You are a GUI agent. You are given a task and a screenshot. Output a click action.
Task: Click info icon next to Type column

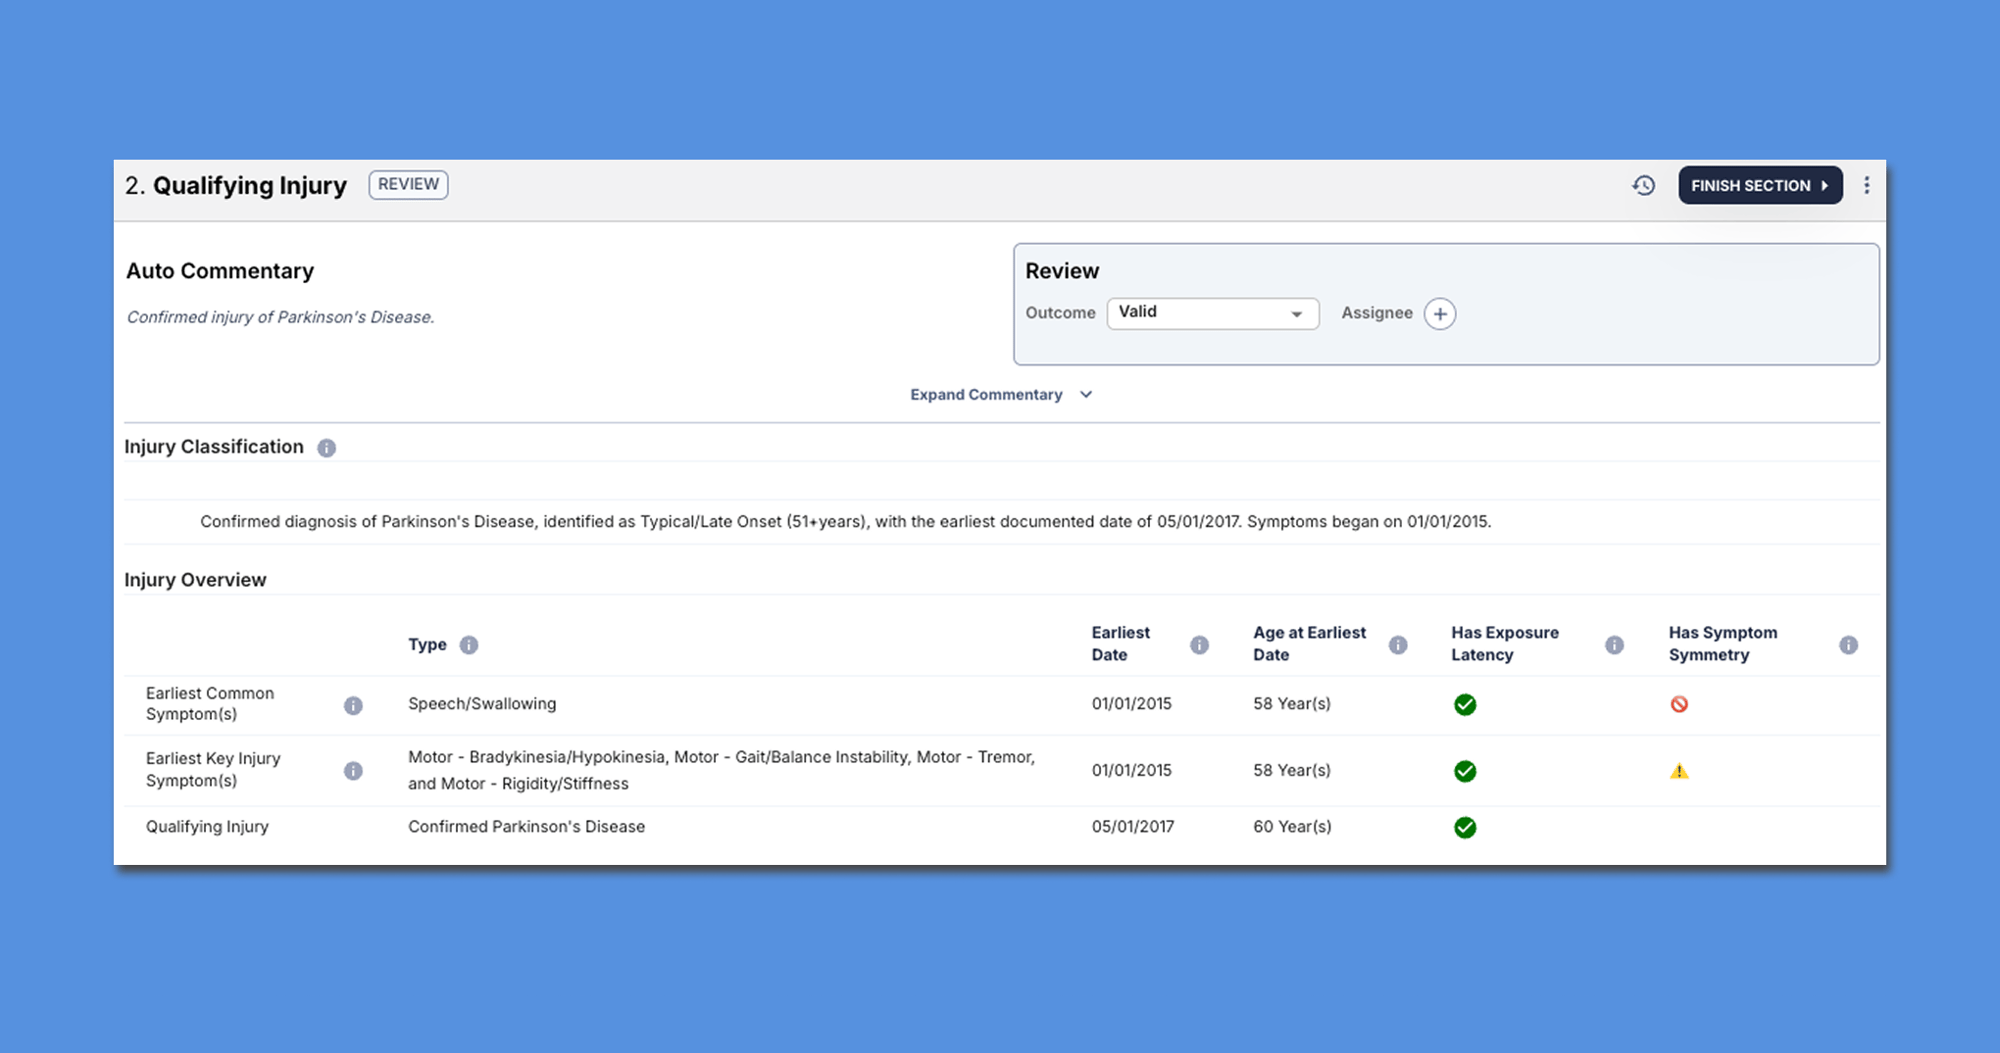pos(468,645)
